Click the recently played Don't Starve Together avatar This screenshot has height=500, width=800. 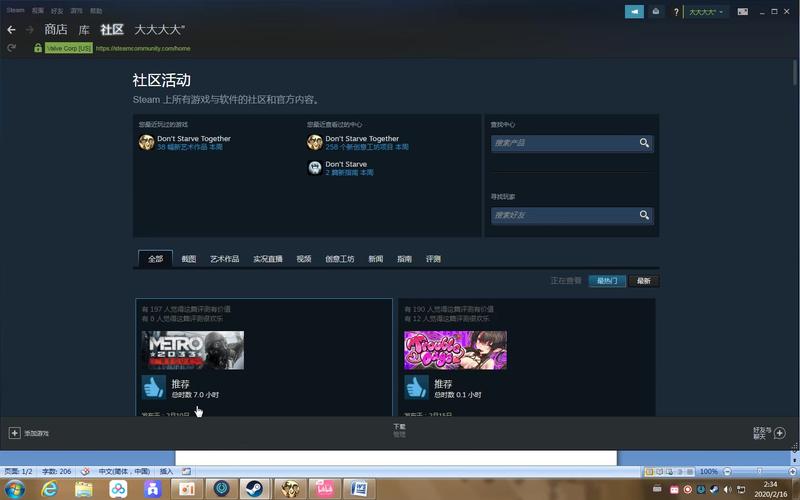click(146, 142)
